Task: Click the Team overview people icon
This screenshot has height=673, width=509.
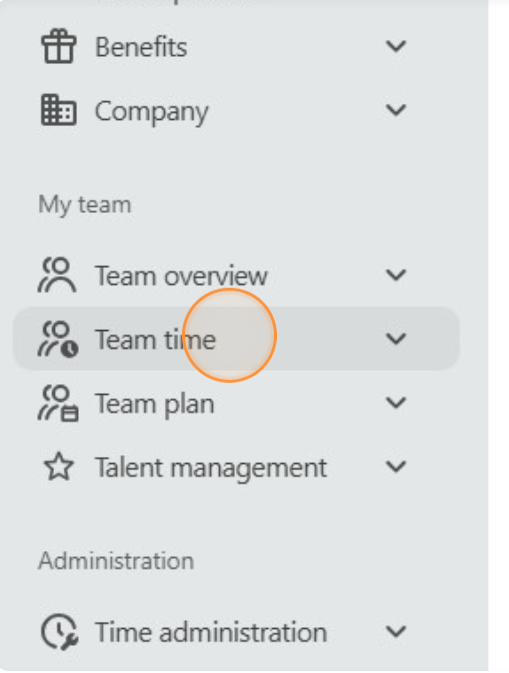Action: pos(58,275)
